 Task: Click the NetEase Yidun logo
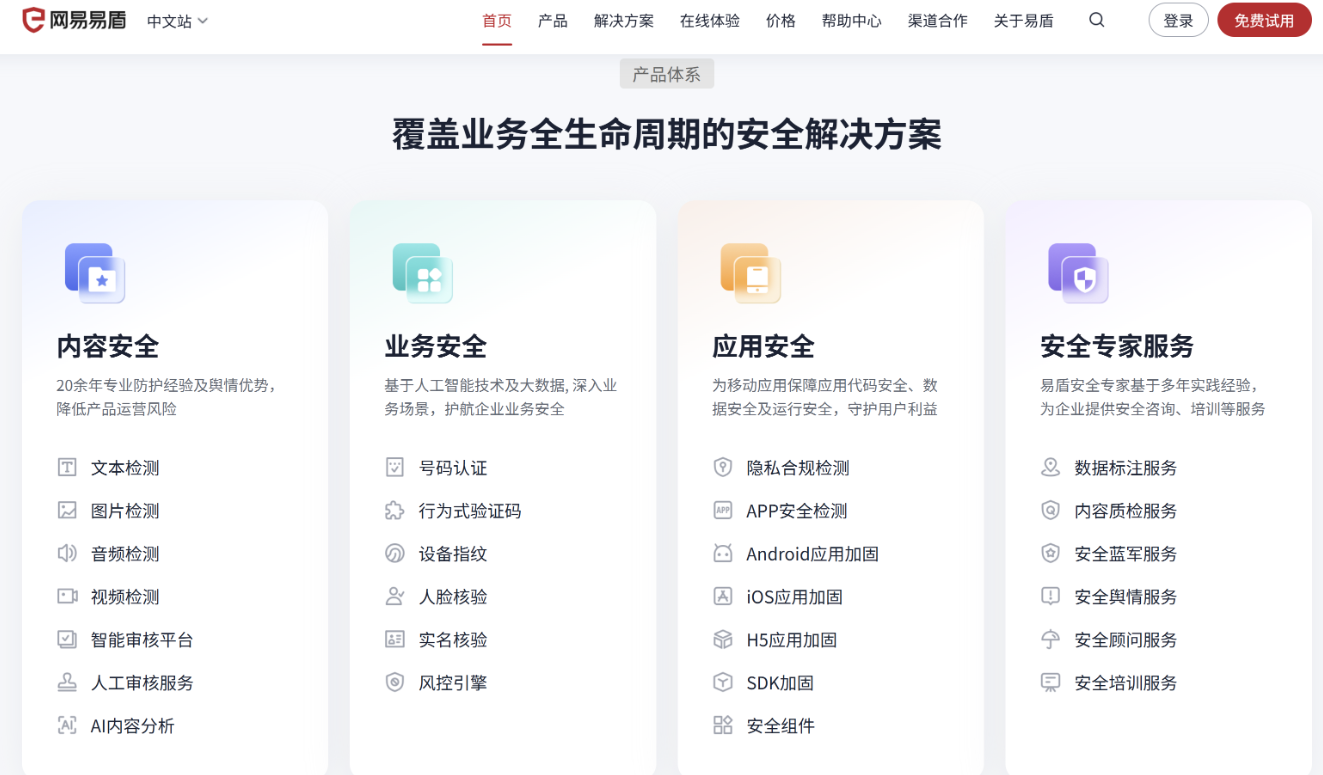point(75,20)
